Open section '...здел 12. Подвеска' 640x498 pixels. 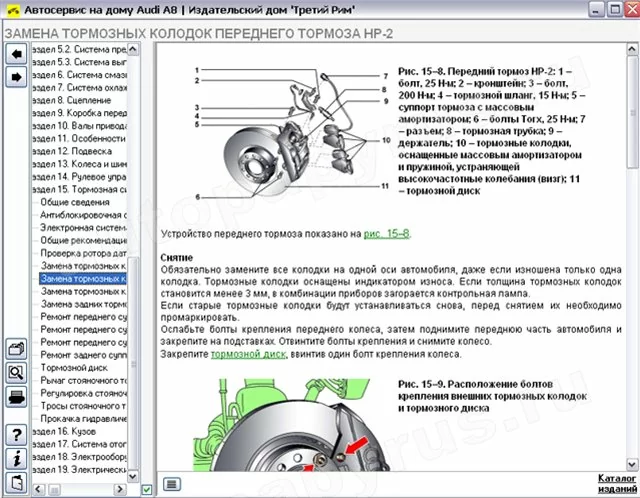click(72, 151)
